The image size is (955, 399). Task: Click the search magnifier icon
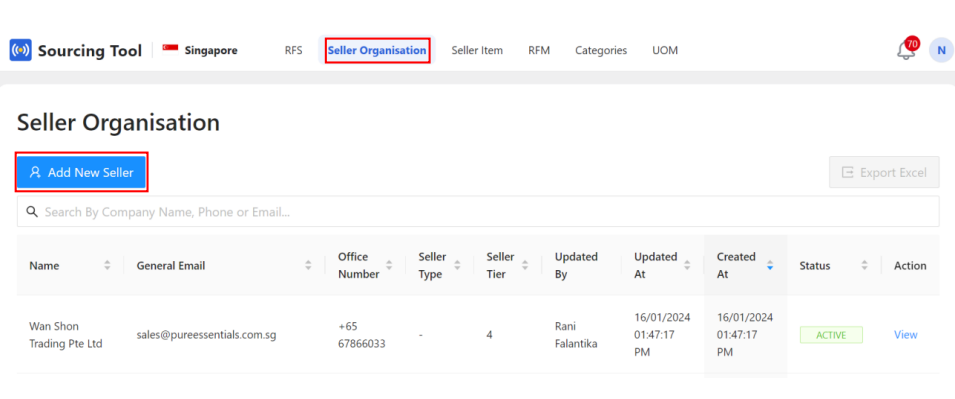tap(32, 211)
